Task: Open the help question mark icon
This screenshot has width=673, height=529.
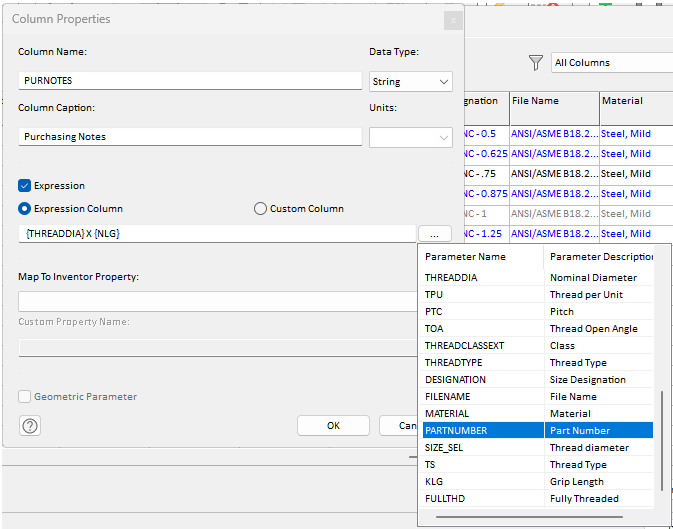Action: [x=30, y=426]
